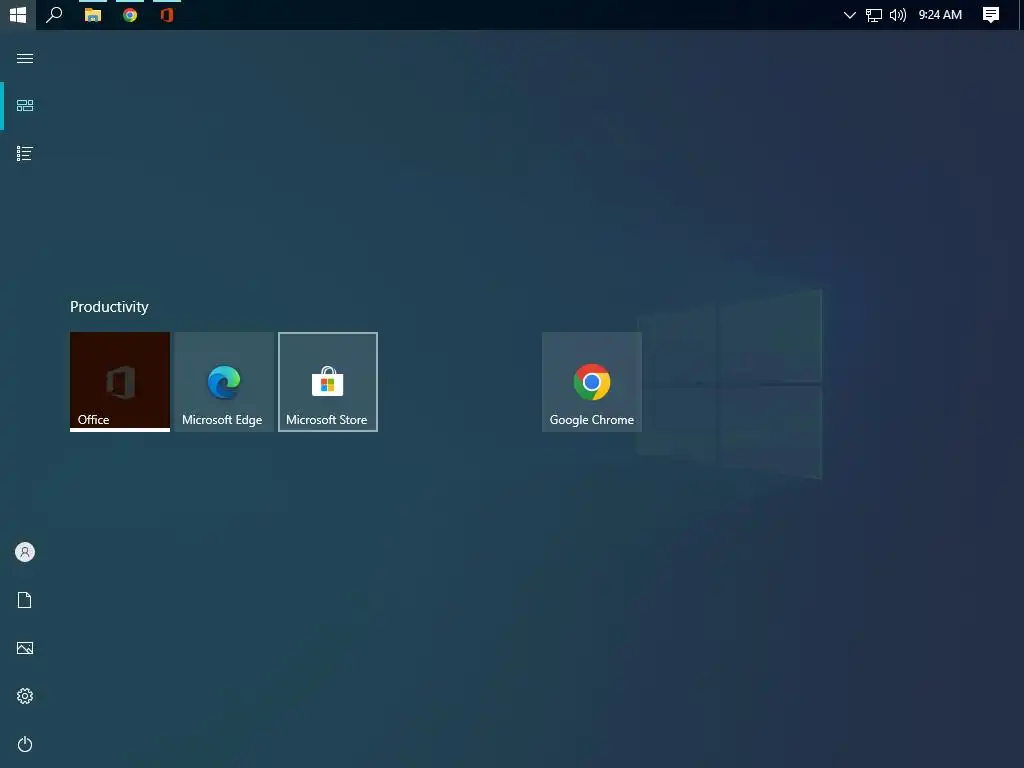The height and width of the screenshot is (768, 1024).
Task: Click the Windows Start logo button
Action: point(18,14)
